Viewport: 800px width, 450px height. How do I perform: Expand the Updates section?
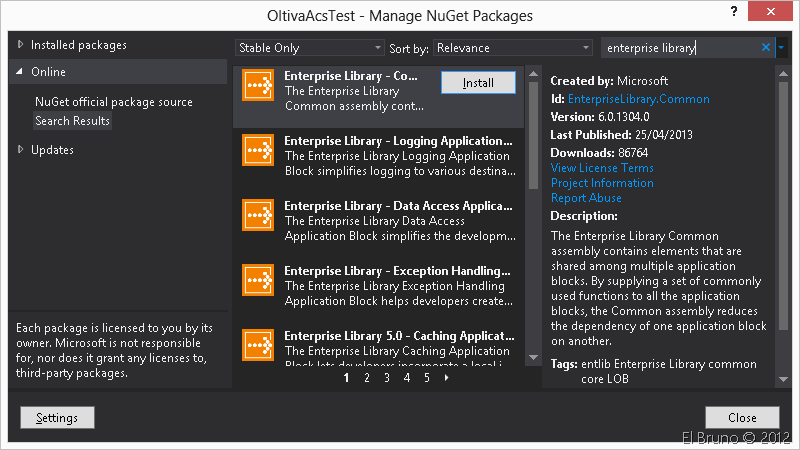tap(22, 150)
